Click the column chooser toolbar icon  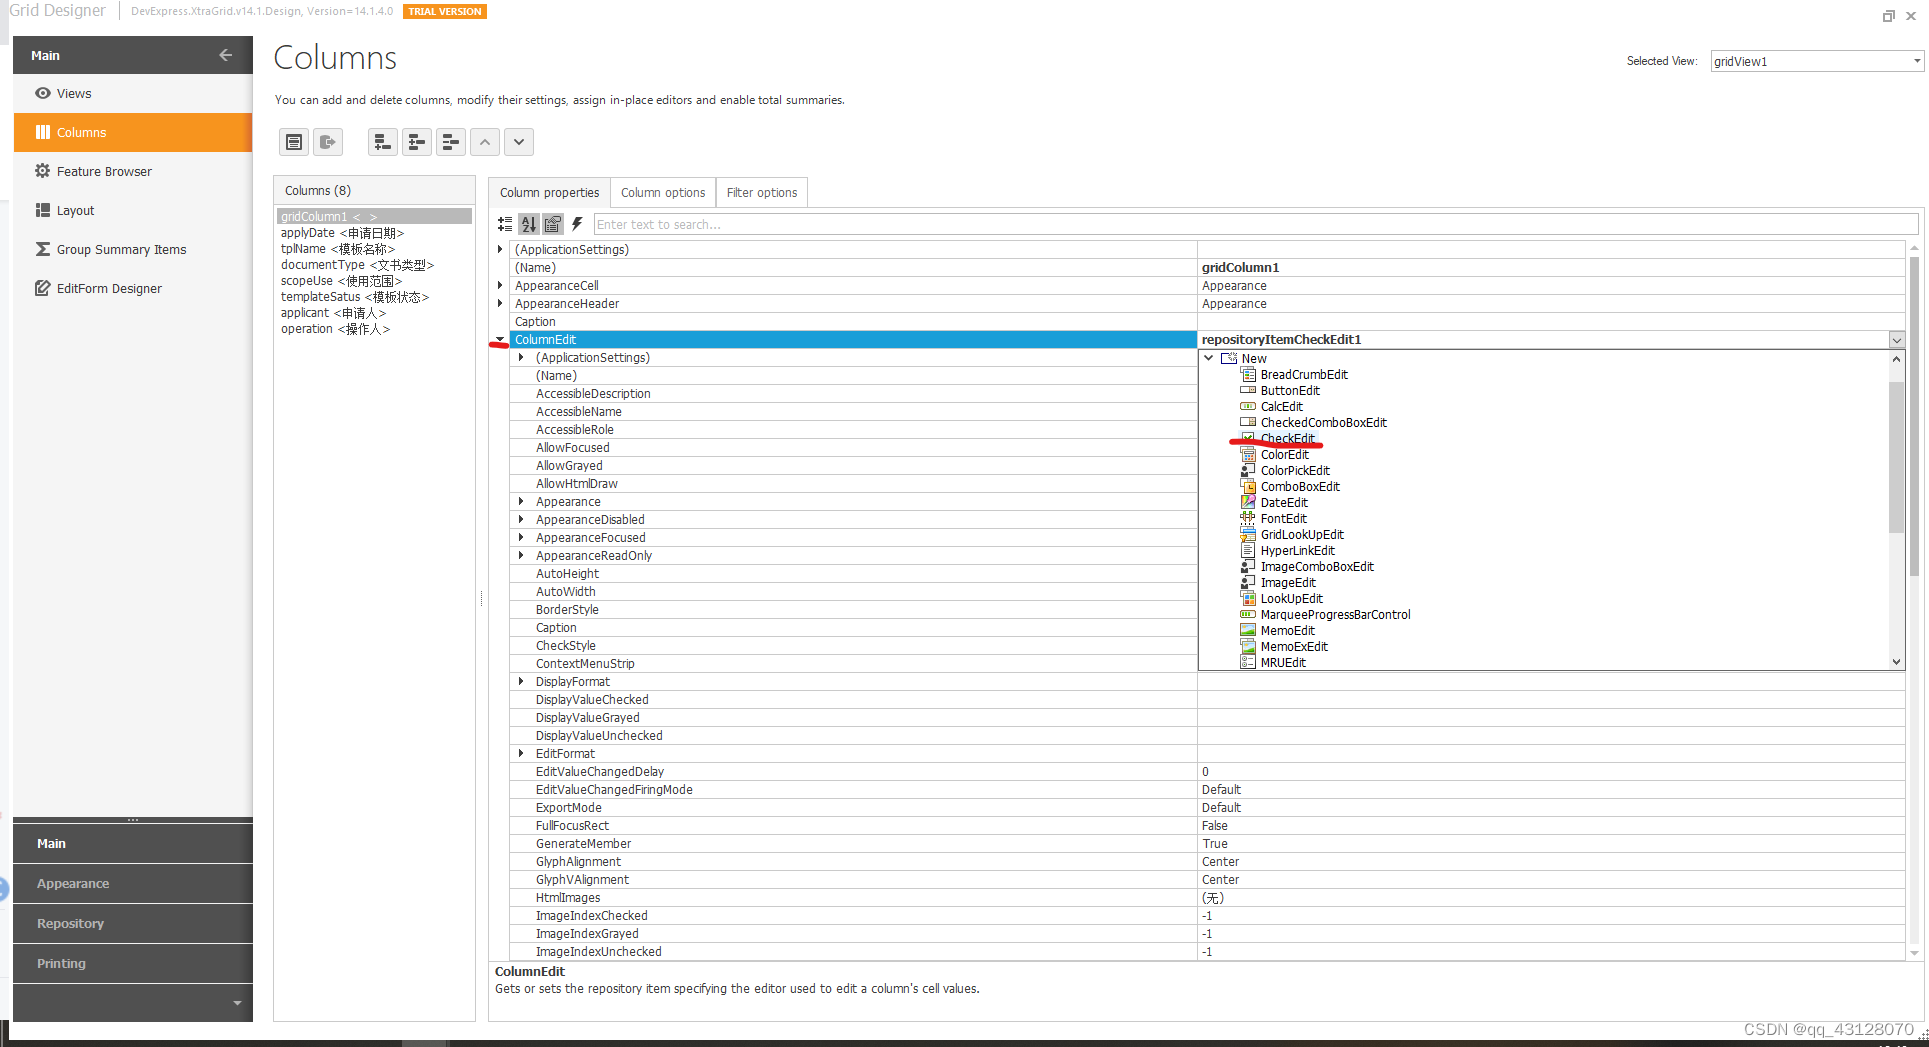[x=294, y=142]
